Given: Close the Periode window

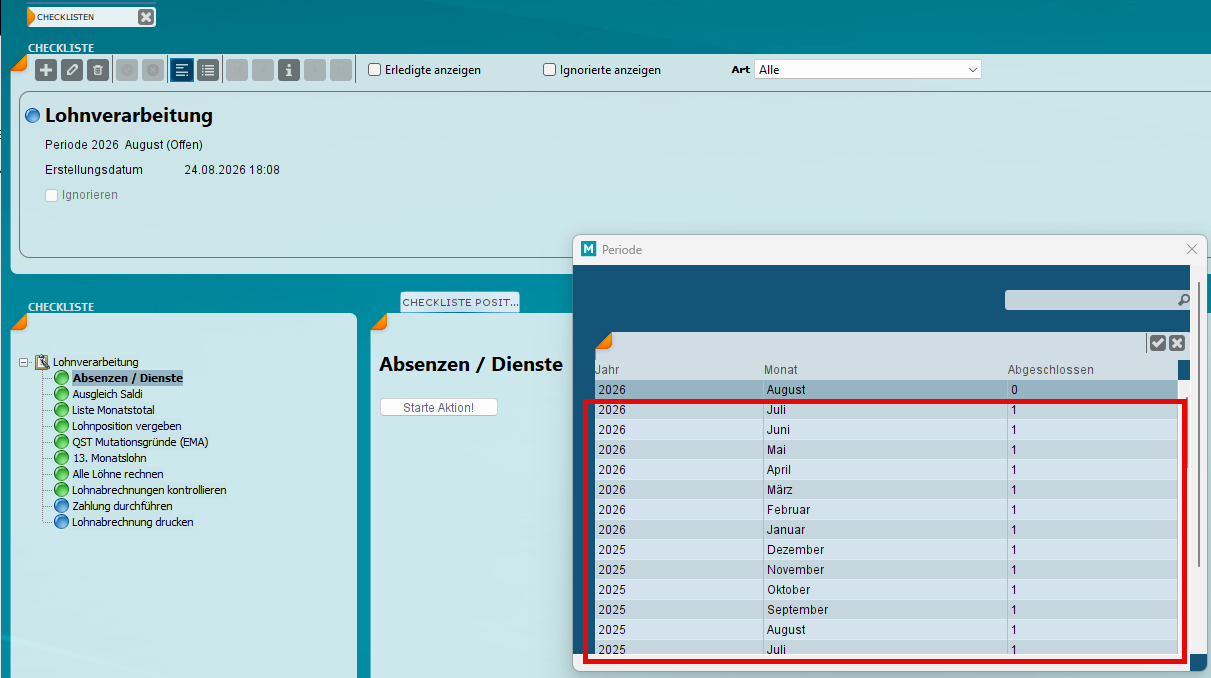Looking at the screenshot, I should [1191, 249].
